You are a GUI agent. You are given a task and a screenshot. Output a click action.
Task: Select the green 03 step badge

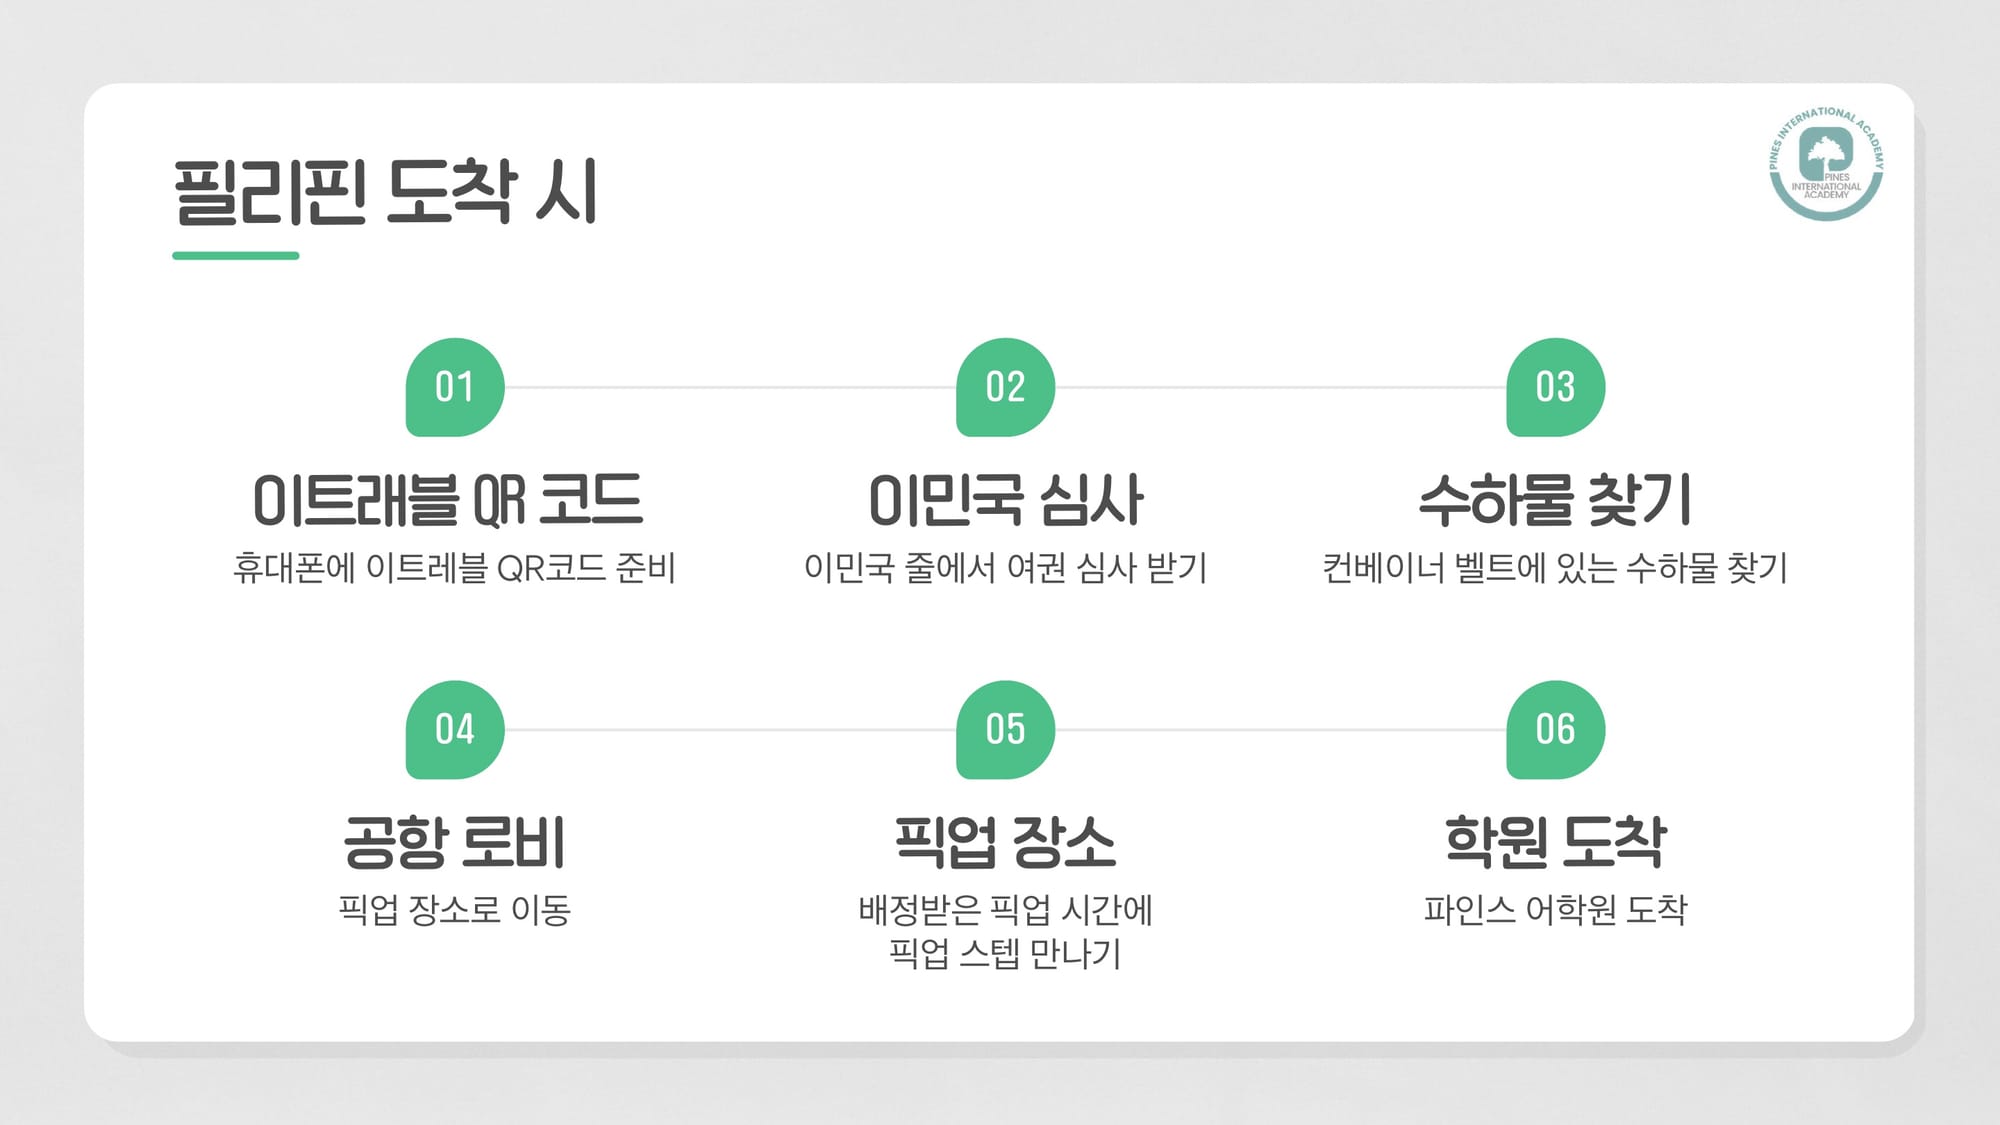coord(1555,387)
